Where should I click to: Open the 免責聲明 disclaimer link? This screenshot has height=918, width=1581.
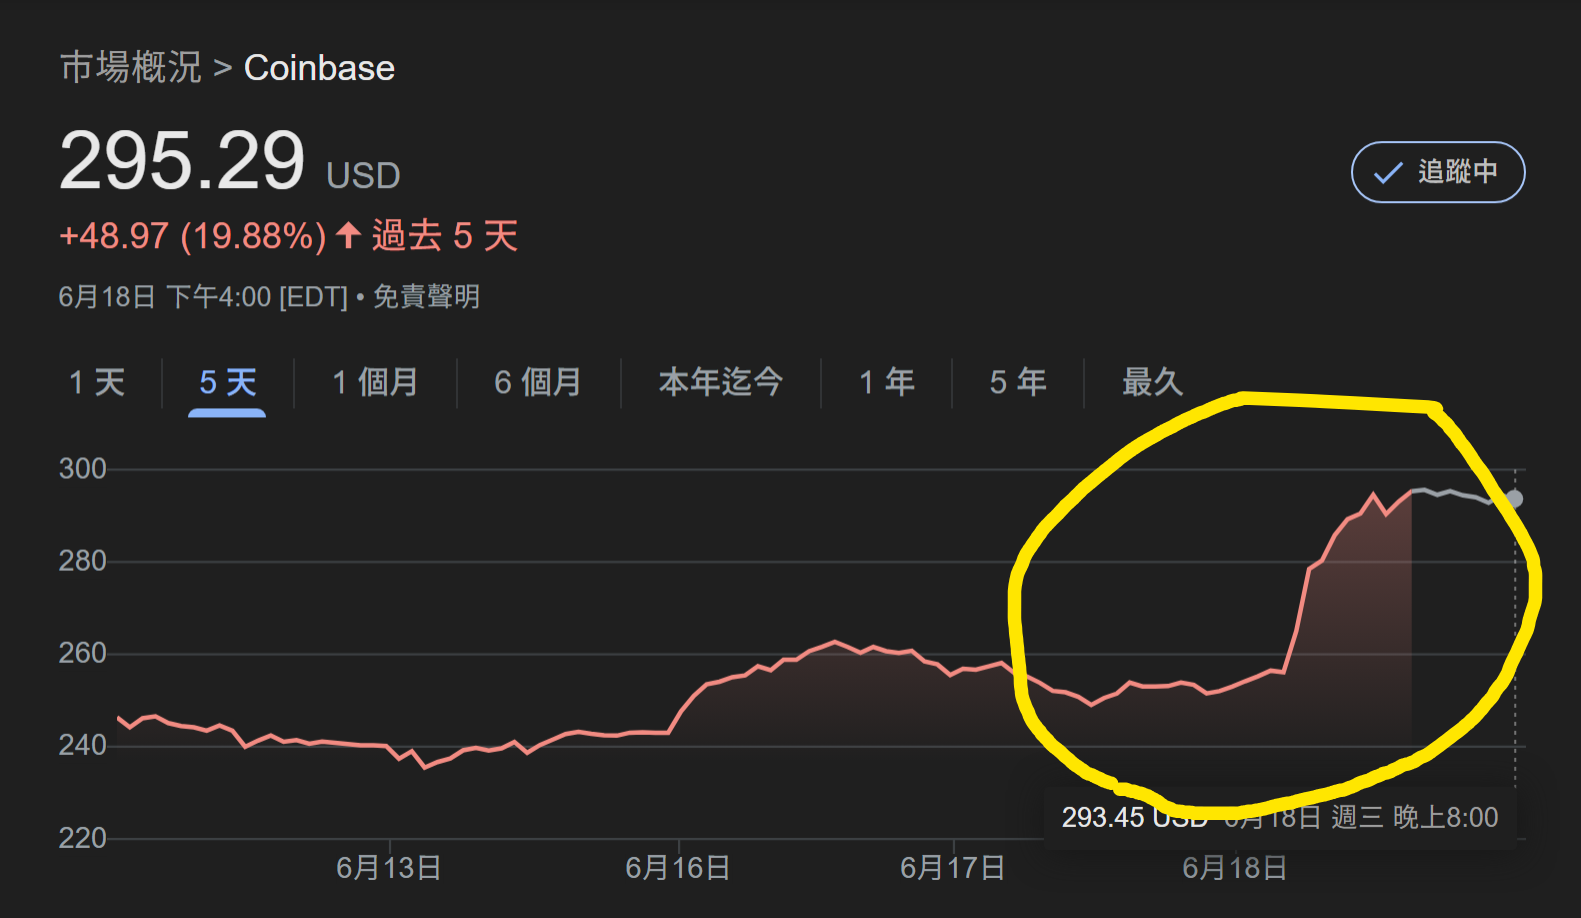point(426,297)
